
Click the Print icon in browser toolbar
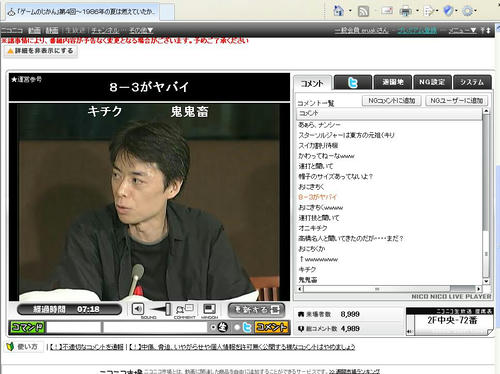(405, 12)
